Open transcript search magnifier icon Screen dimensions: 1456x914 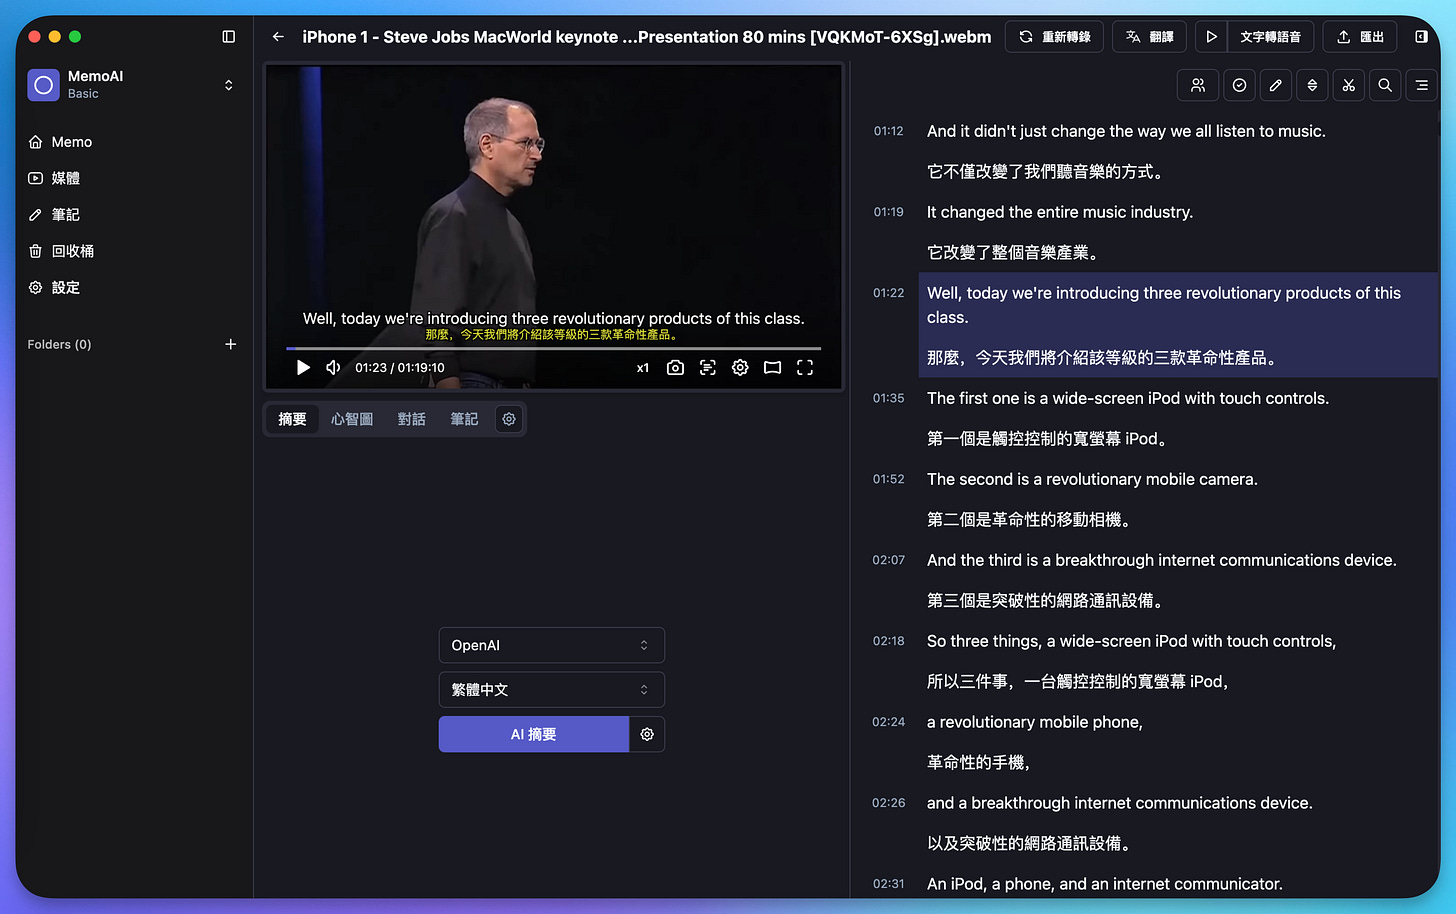click(1385, 85)
